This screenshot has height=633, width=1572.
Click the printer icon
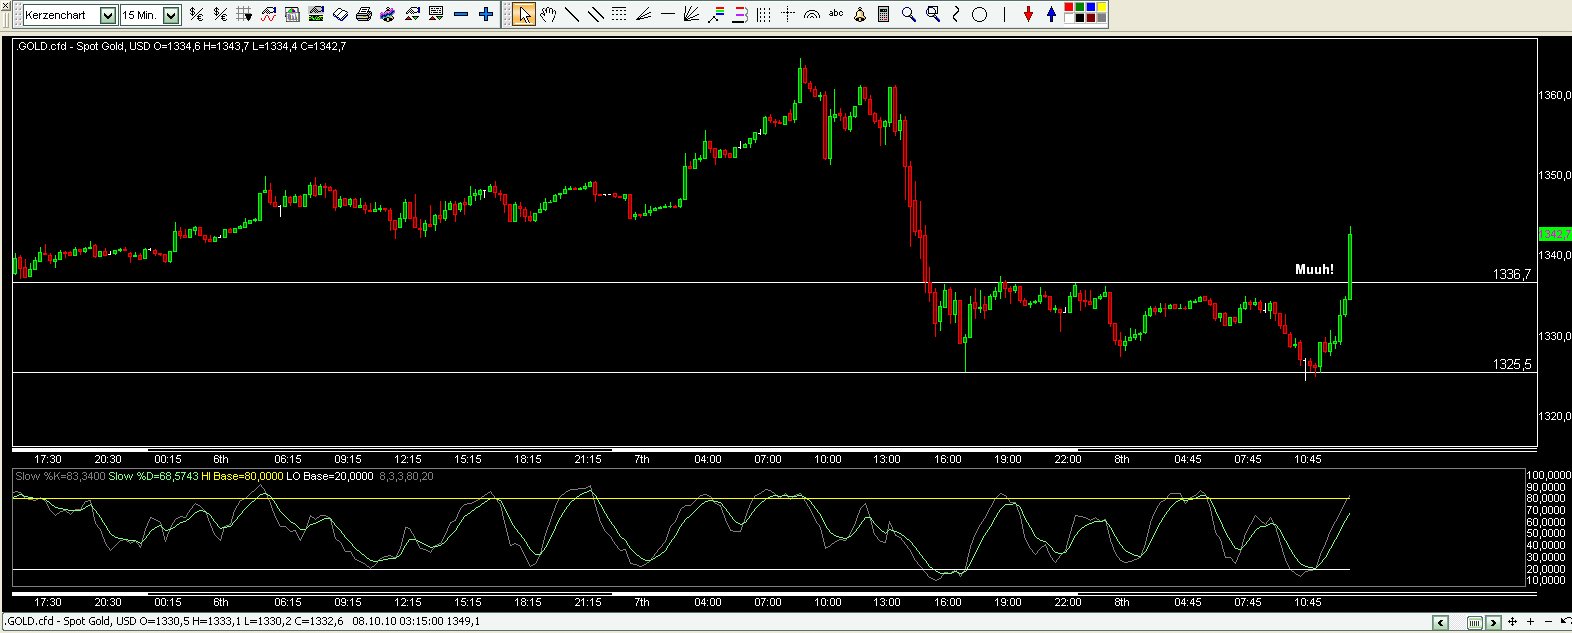point(364,14)
